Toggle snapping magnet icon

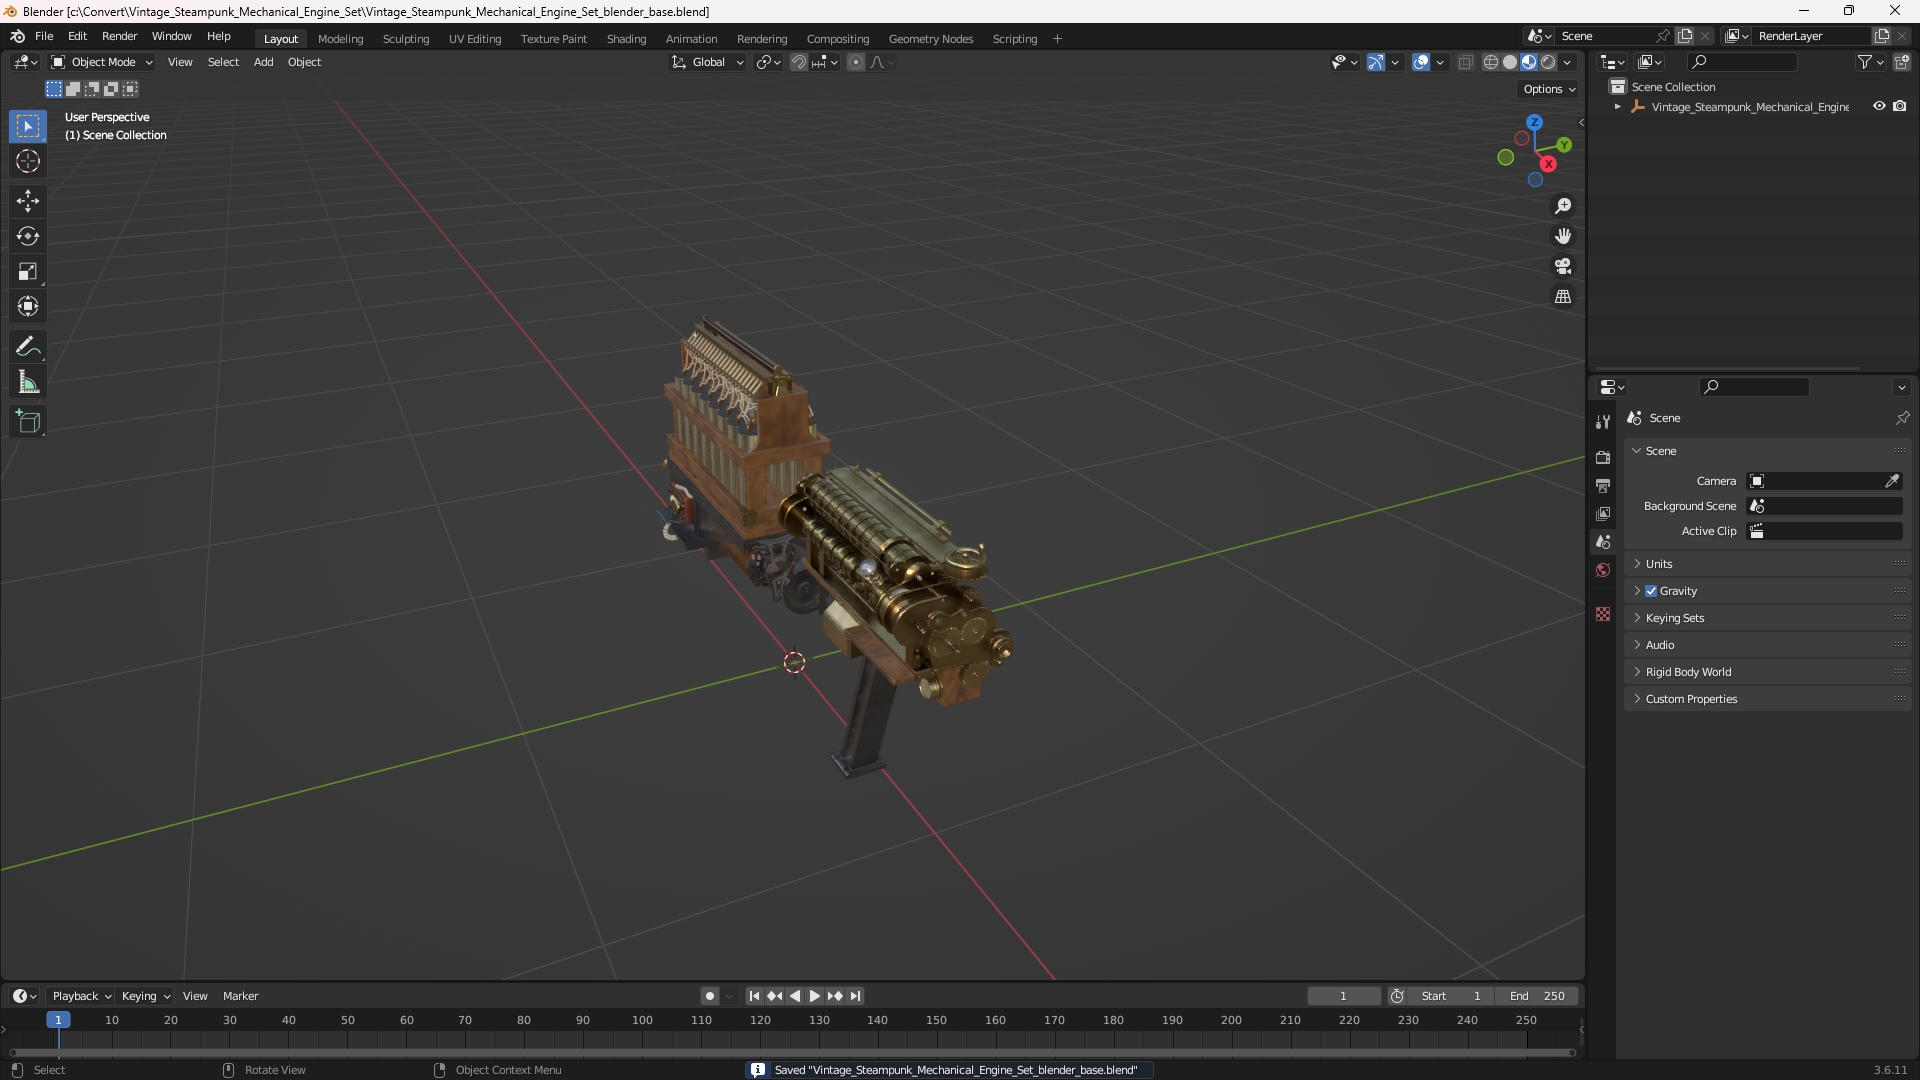[799, 62]
